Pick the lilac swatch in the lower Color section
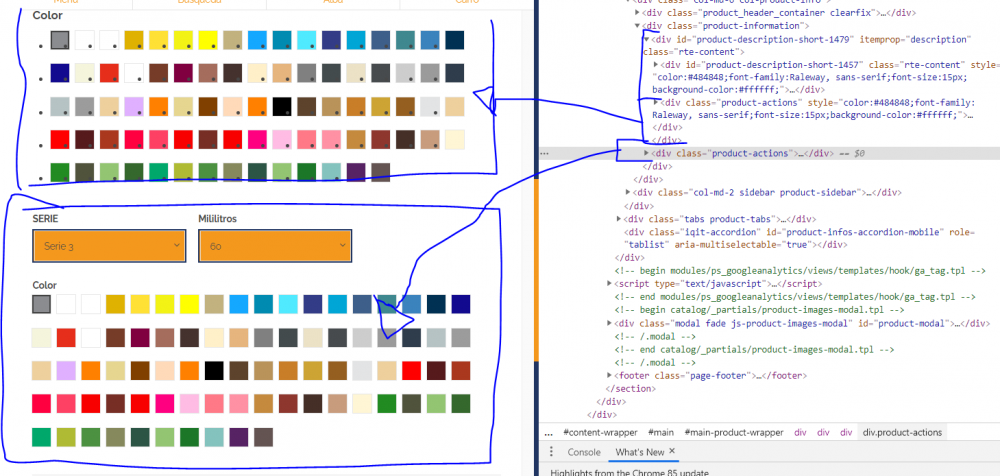 [66, 371]
